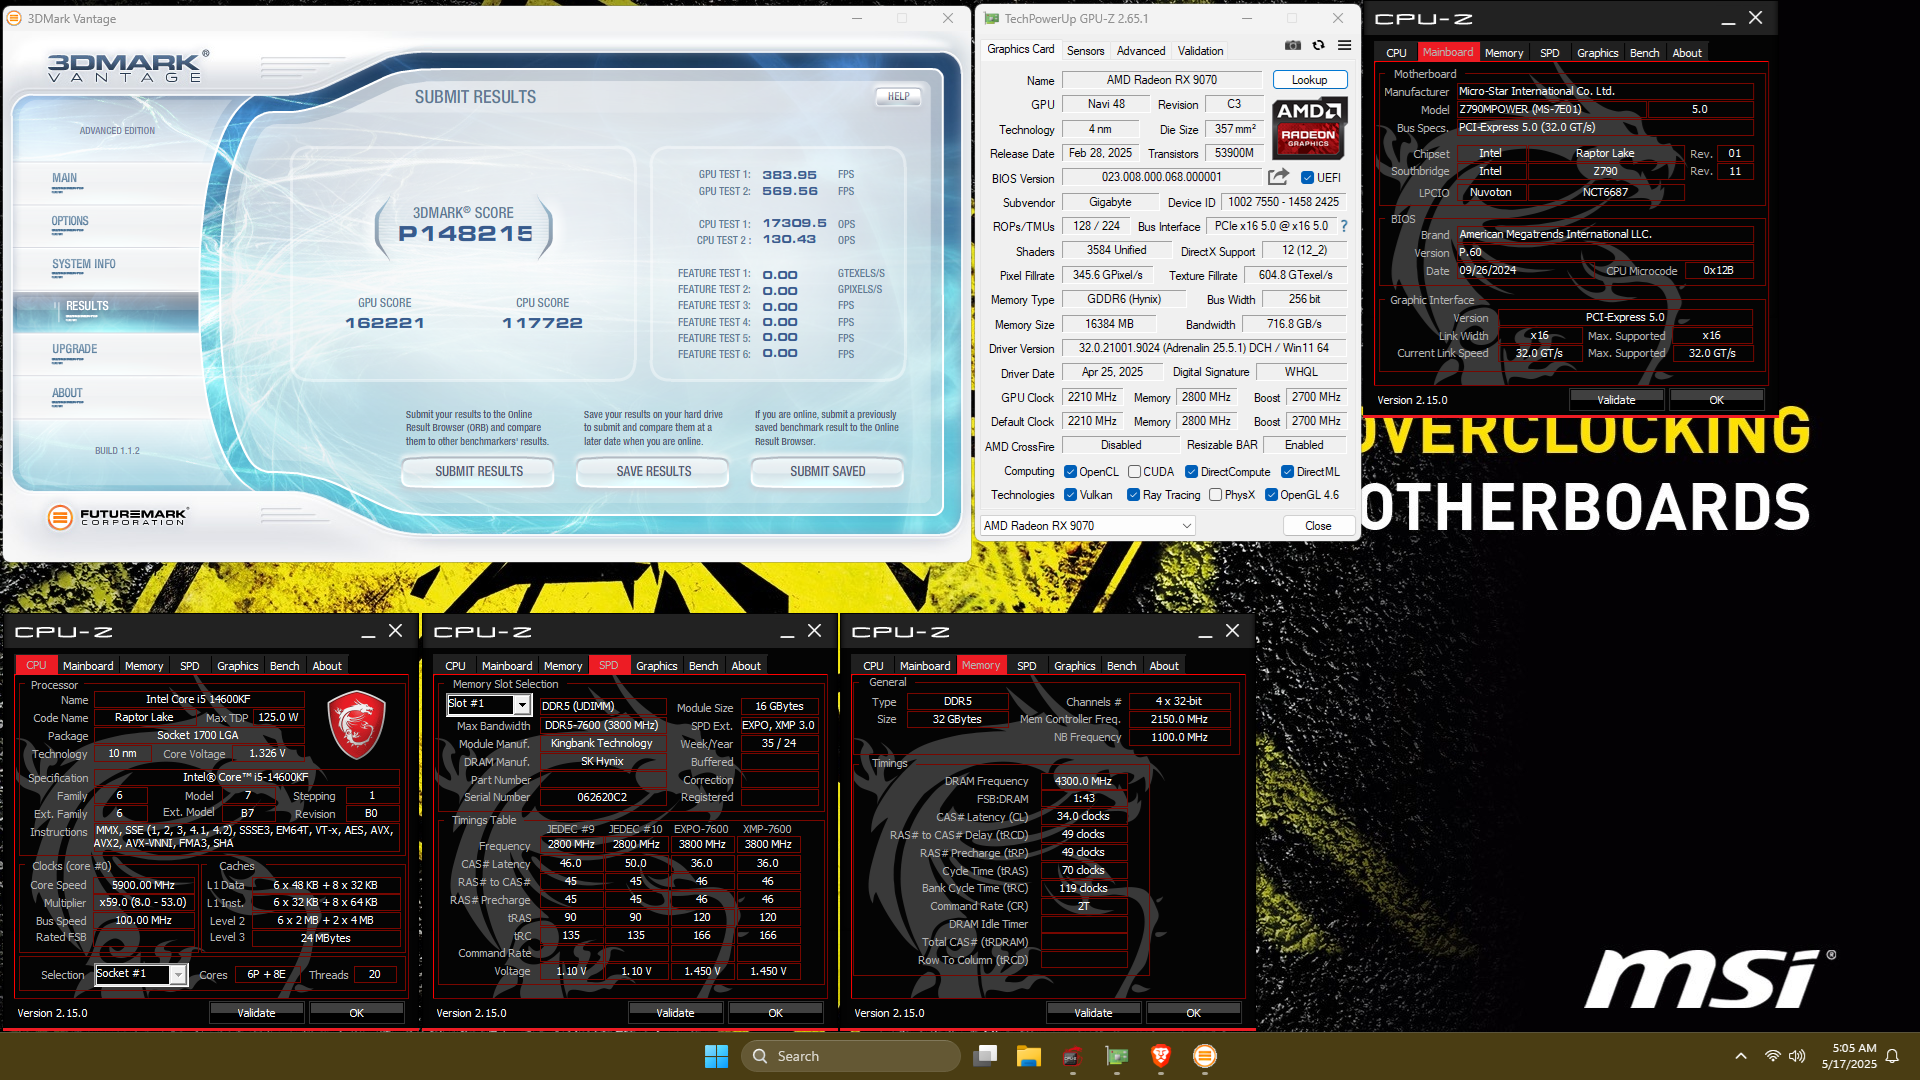Switch to the Advanced tab in GPU-Z
This screenshot has height=1080, width=1920.
coord(1141,51)
